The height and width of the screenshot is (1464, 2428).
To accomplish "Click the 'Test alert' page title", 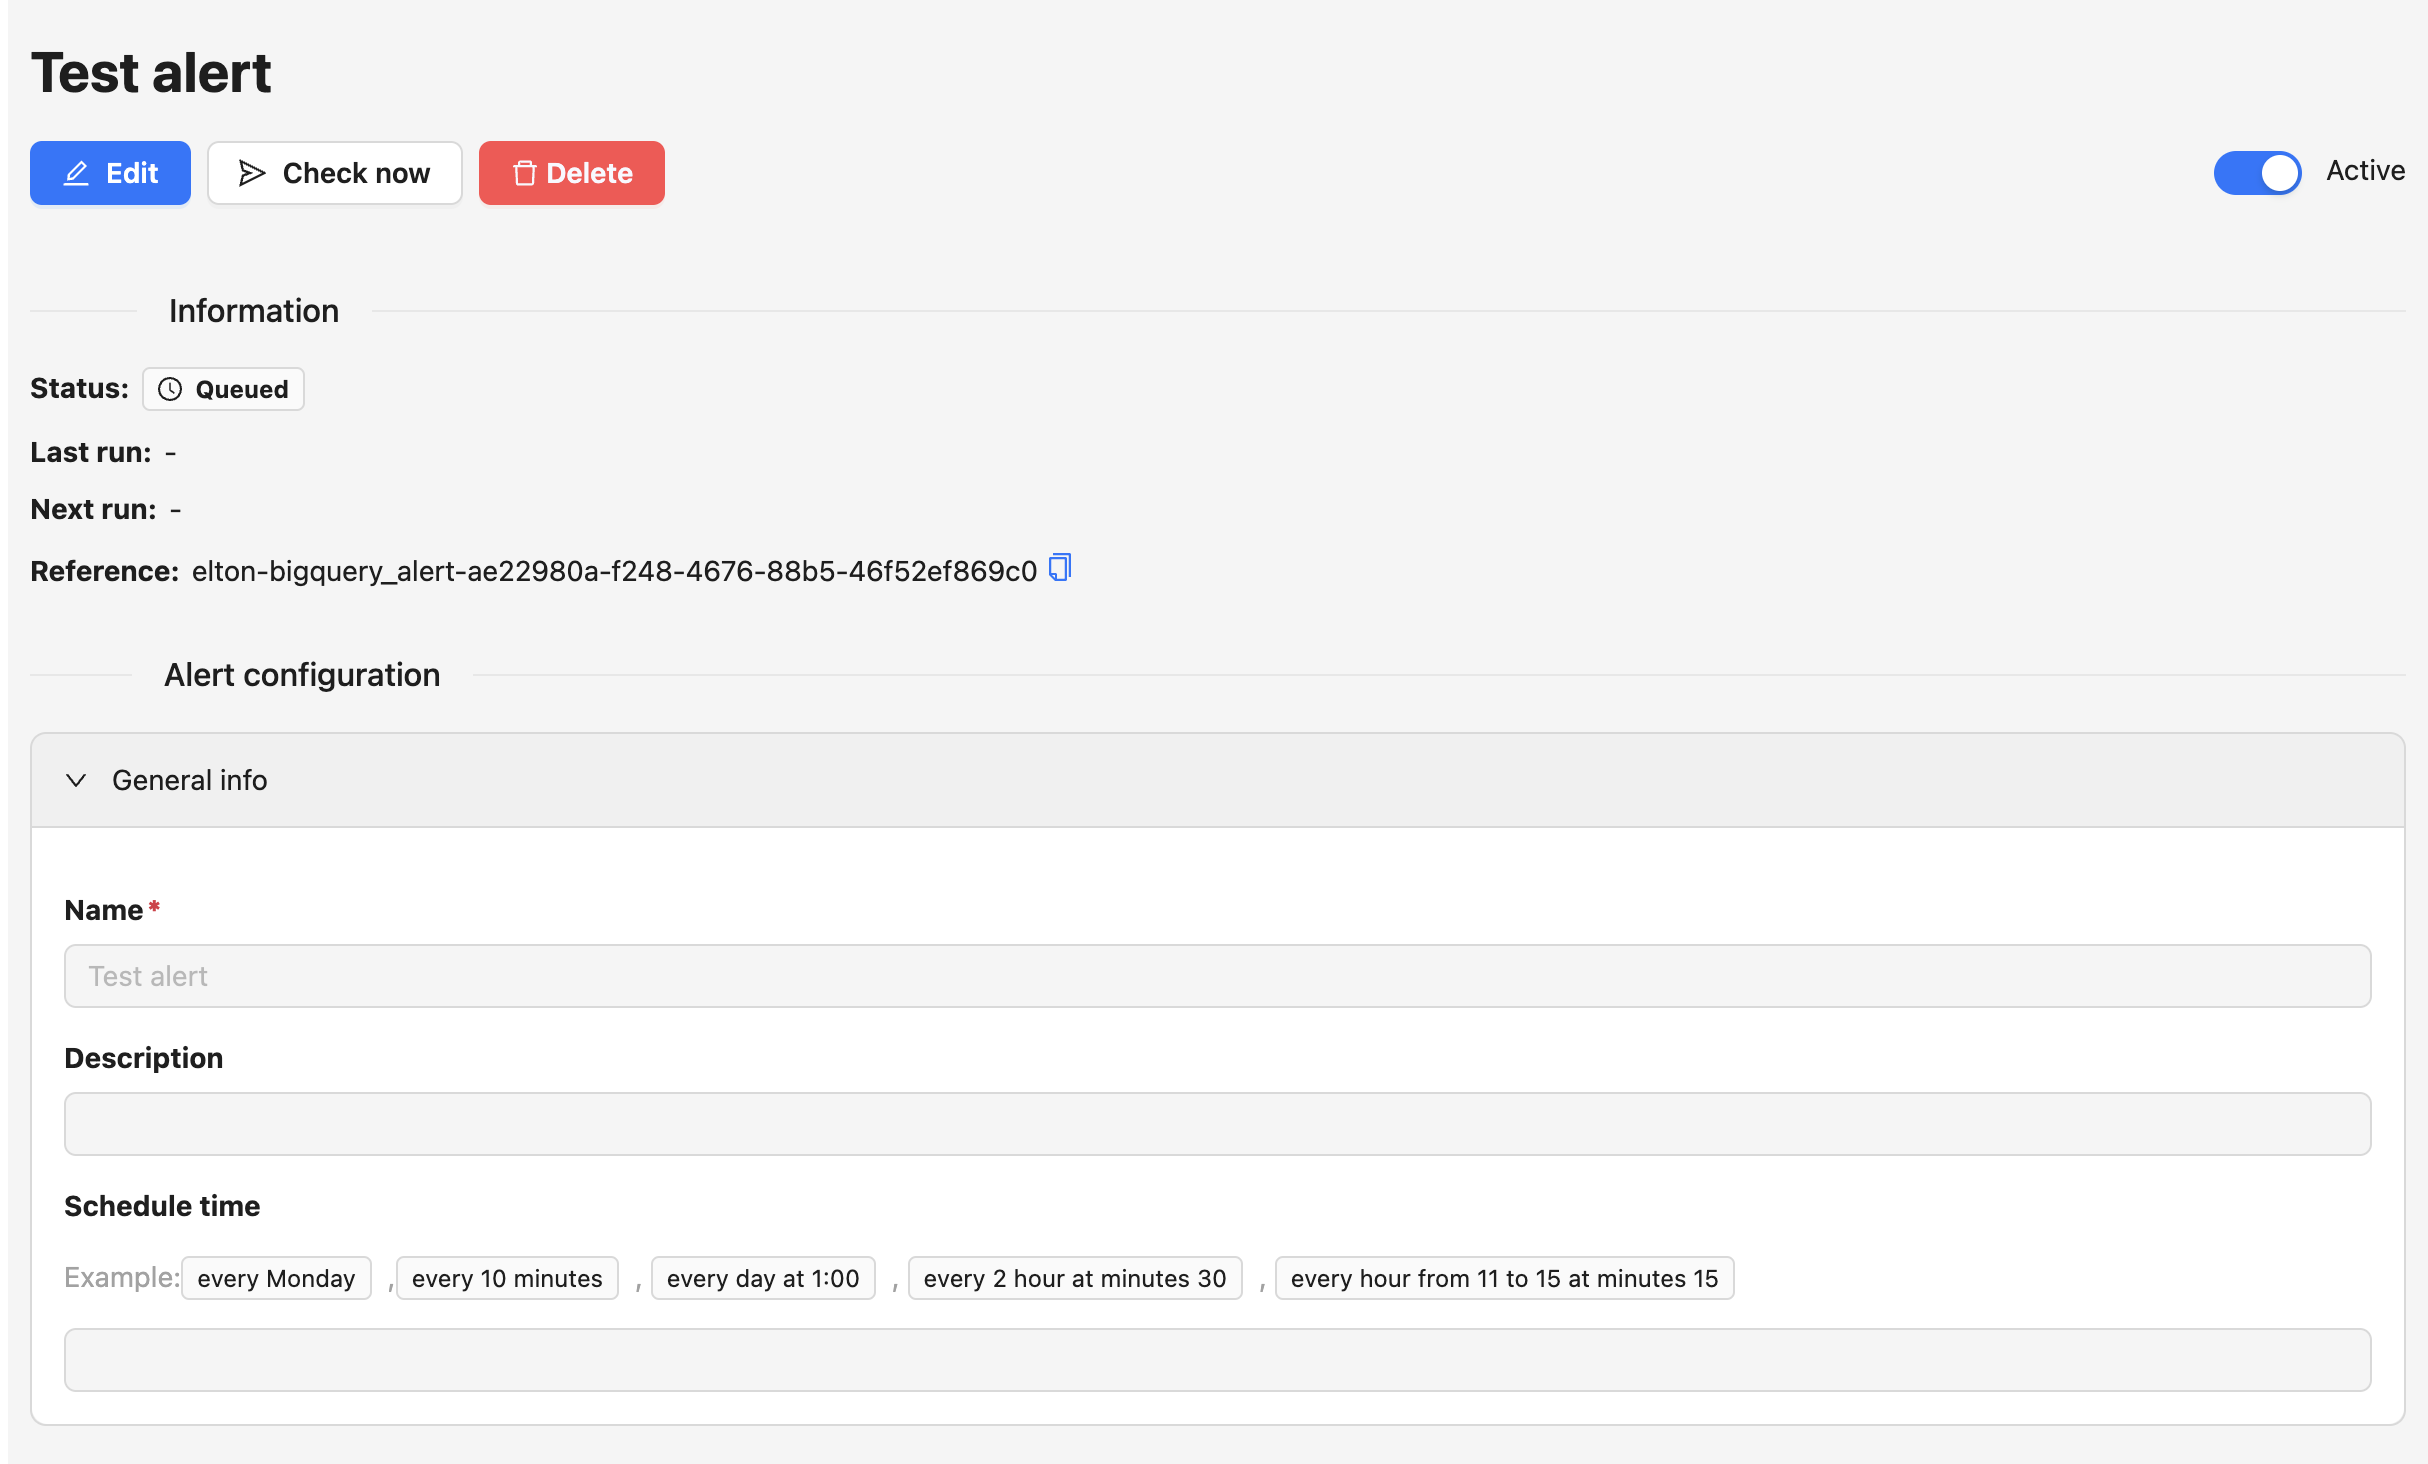I will [x=151, y=73].
